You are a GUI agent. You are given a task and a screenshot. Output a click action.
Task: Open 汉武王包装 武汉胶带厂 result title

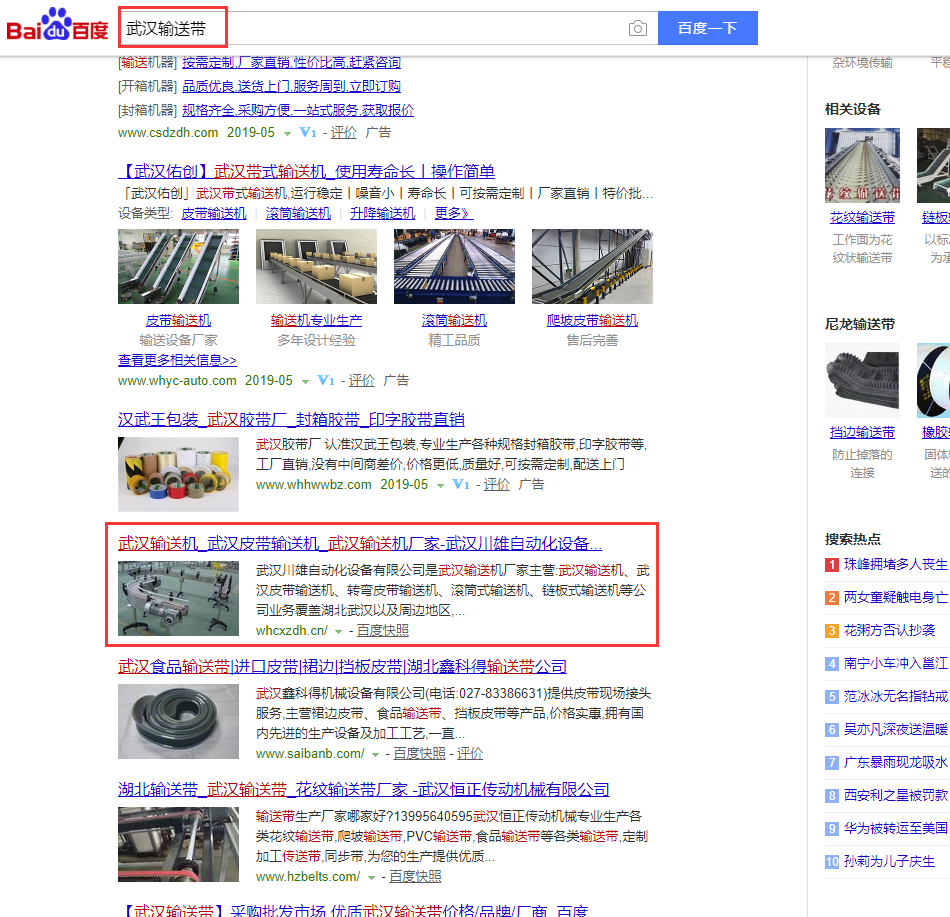[x=291, y=419]
